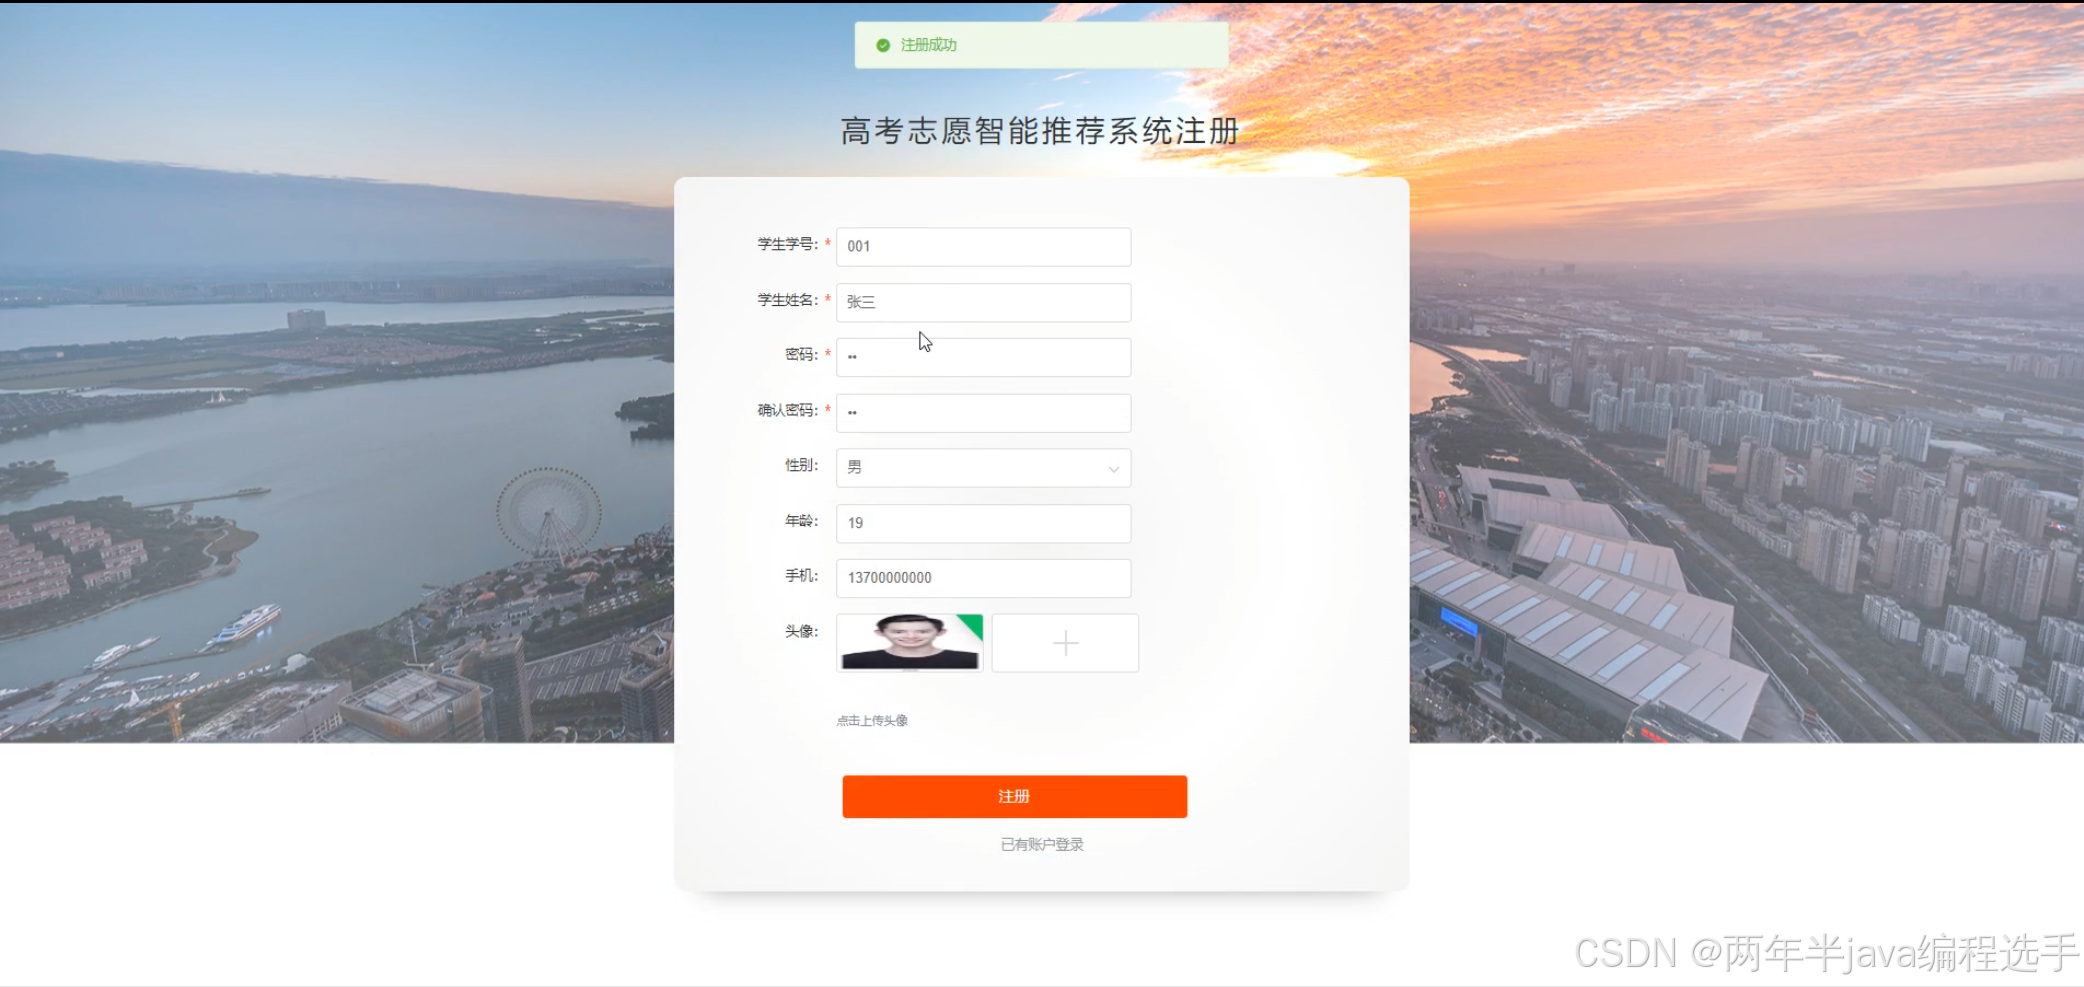The width and height of the screenshot is (2084, 987).
Task: Click the 点击上传头像 hint text
Action: [x=872, y=720]
